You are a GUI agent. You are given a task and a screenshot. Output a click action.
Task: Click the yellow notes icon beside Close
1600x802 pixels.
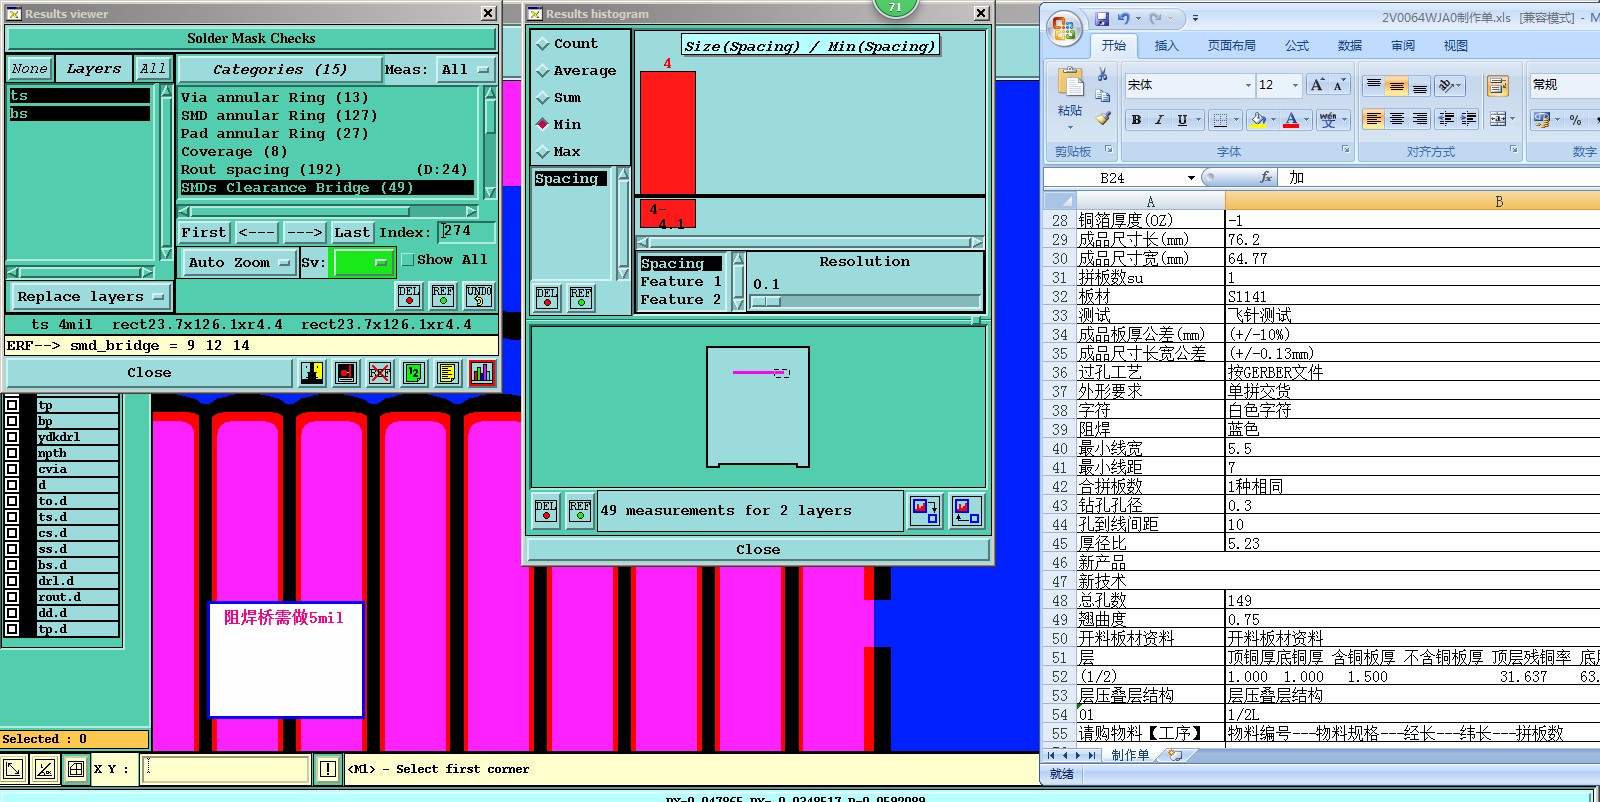pyautogui.click(x=448, y=373)
